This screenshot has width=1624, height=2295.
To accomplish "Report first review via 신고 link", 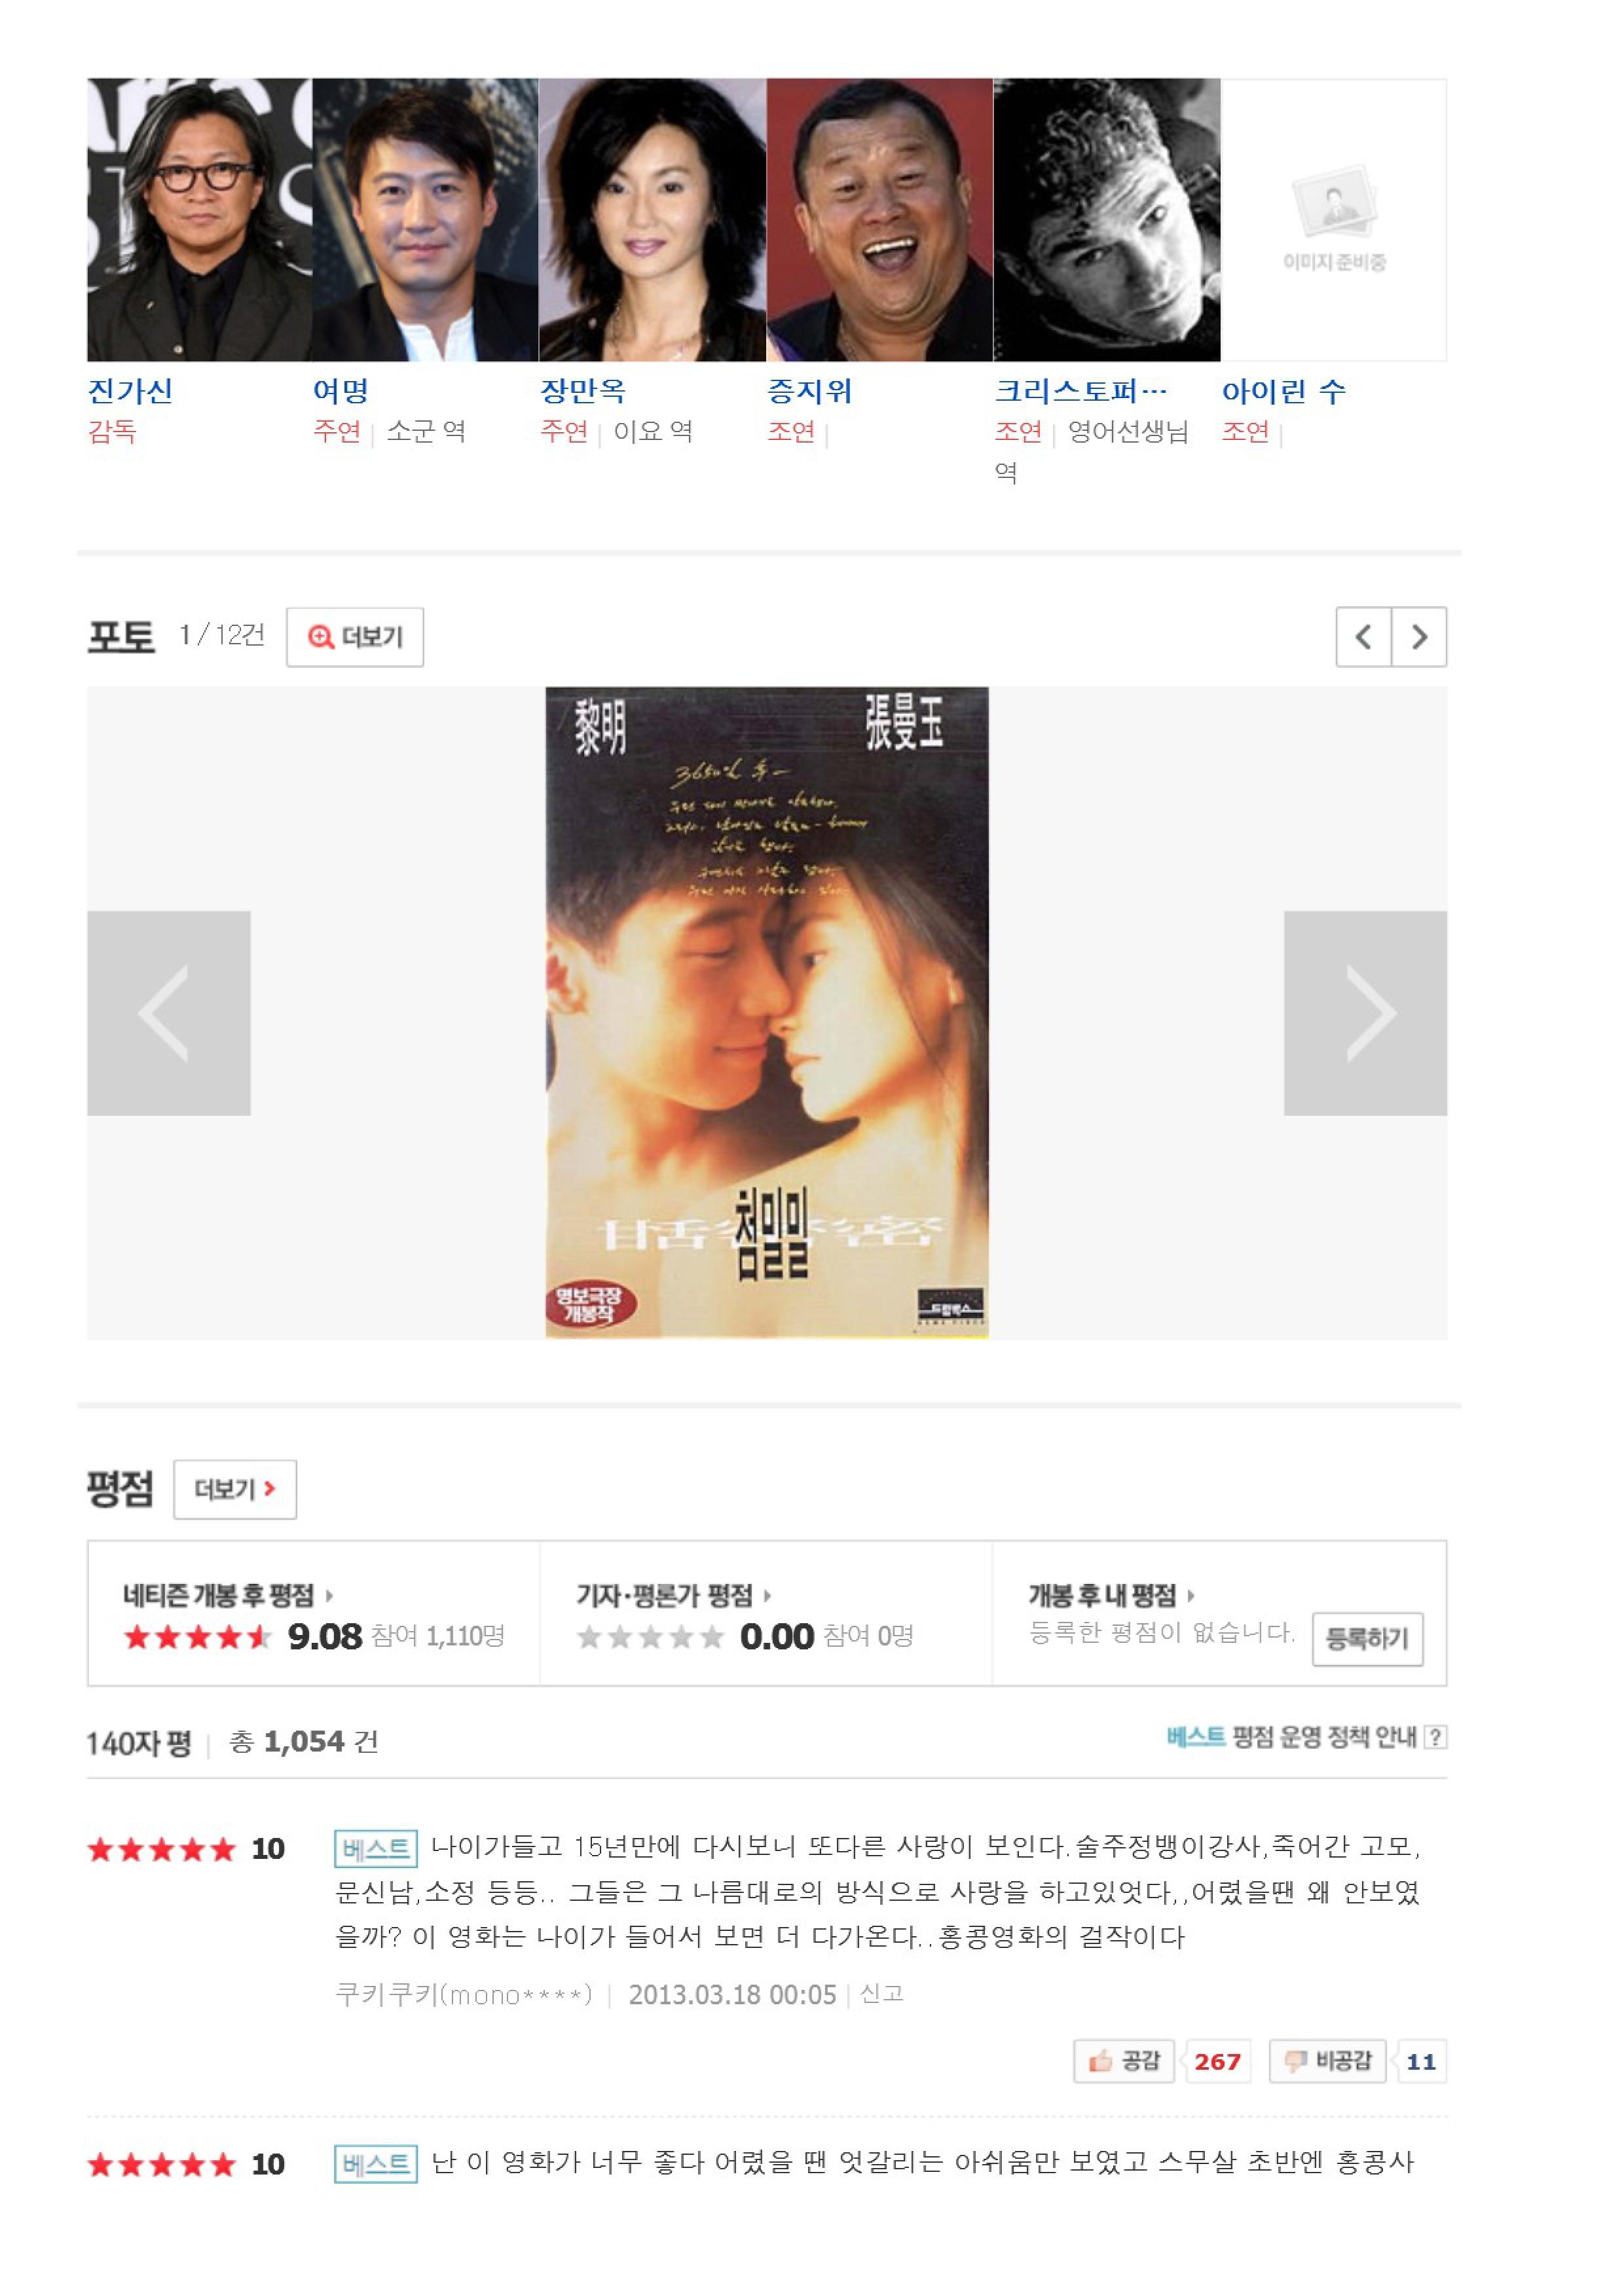I will 882,1994.
